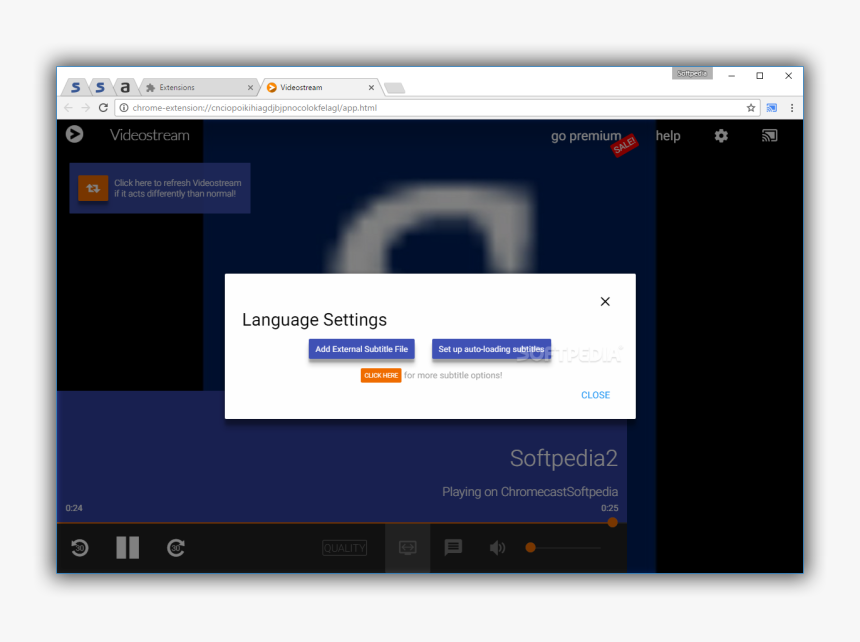Screen dimensions: 860x642
Task: Switch to pinned 'a' tab
Action: (x=125, y=87)
